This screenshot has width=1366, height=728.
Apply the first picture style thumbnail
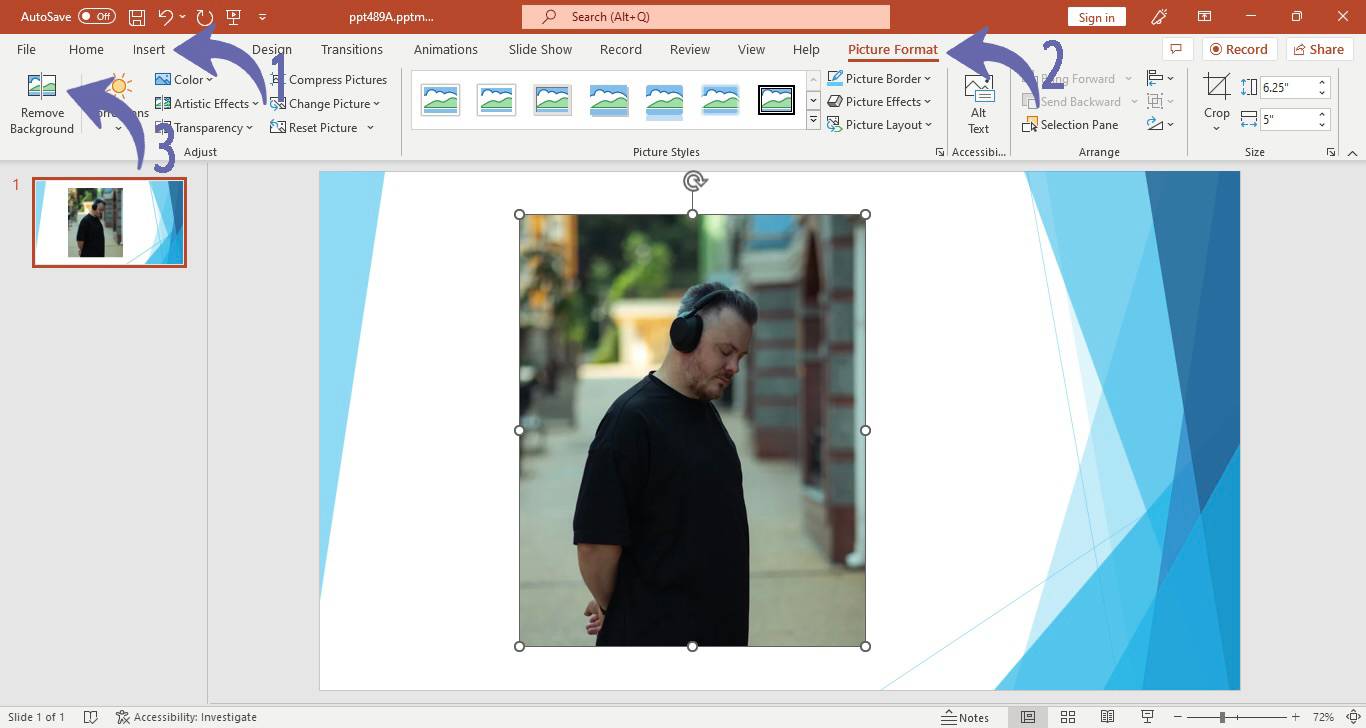pos(441,100)
